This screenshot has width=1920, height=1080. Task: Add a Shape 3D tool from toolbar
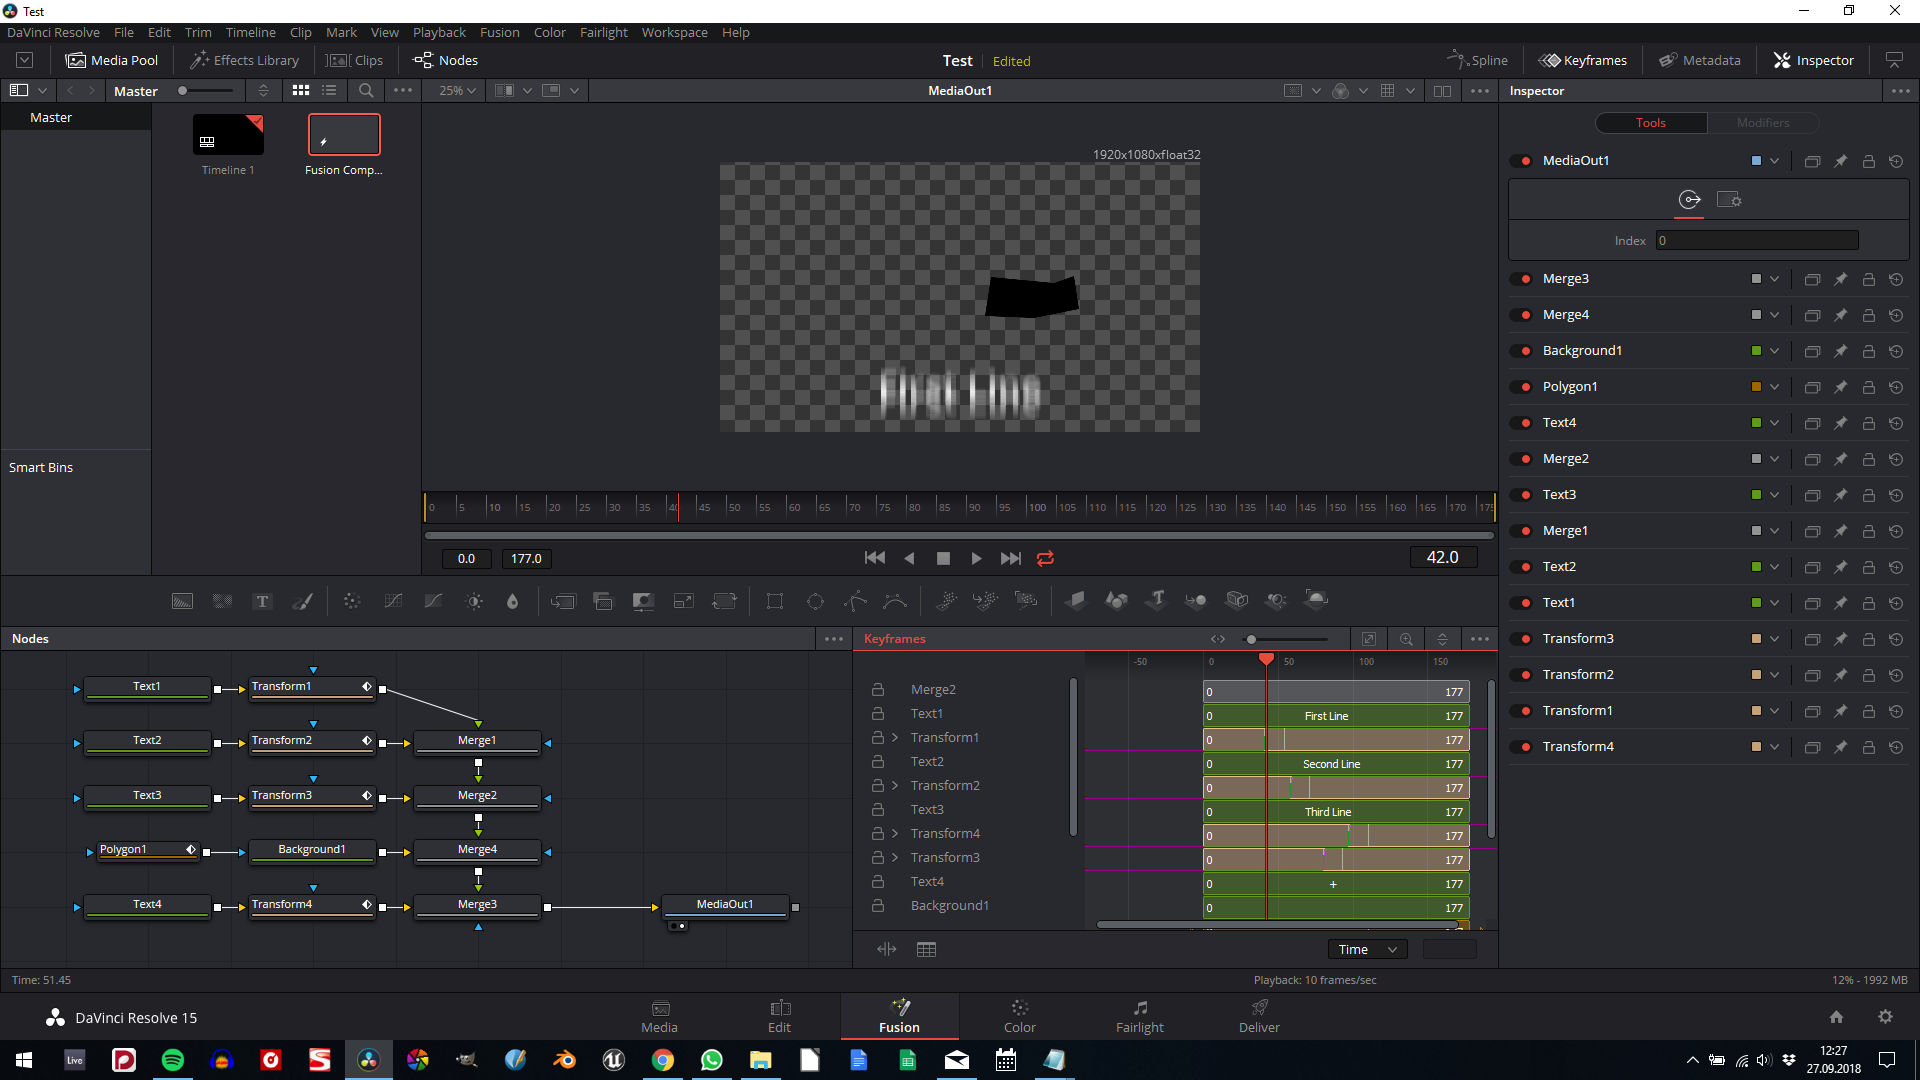[1116, 601]
